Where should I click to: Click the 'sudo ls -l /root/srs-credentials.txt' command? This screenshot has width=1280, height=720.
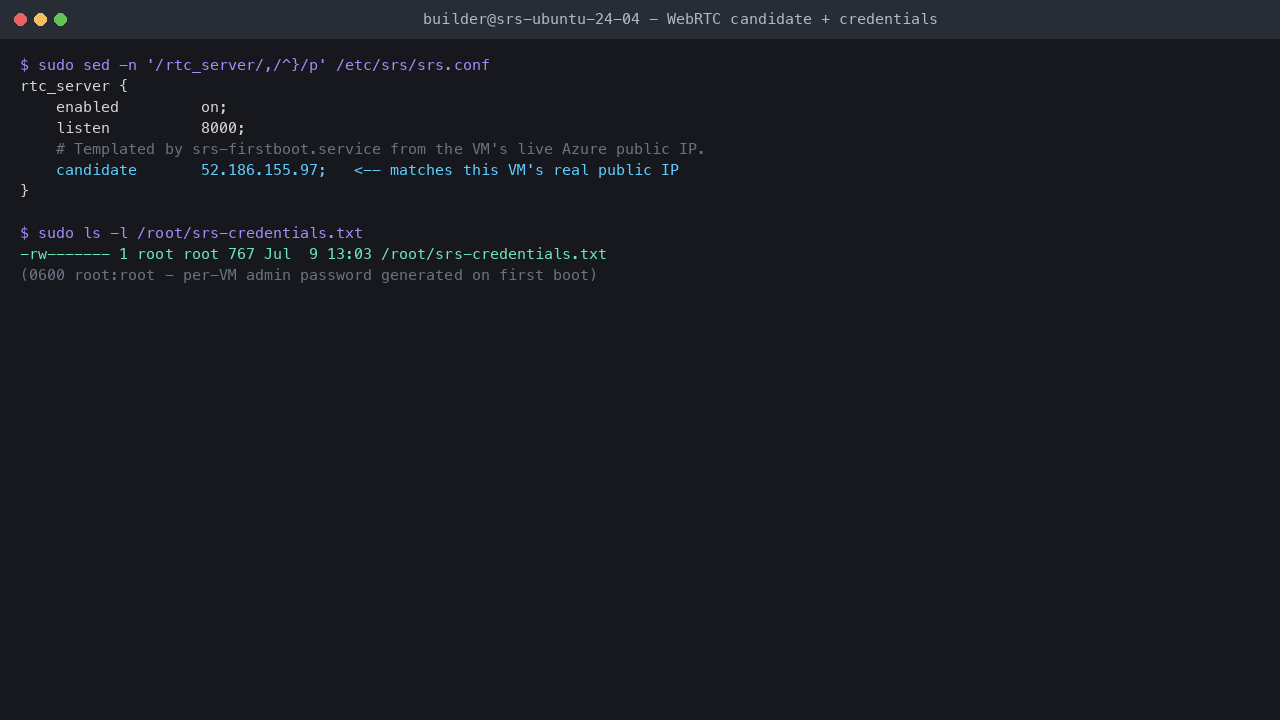click(x=191, y=233)
